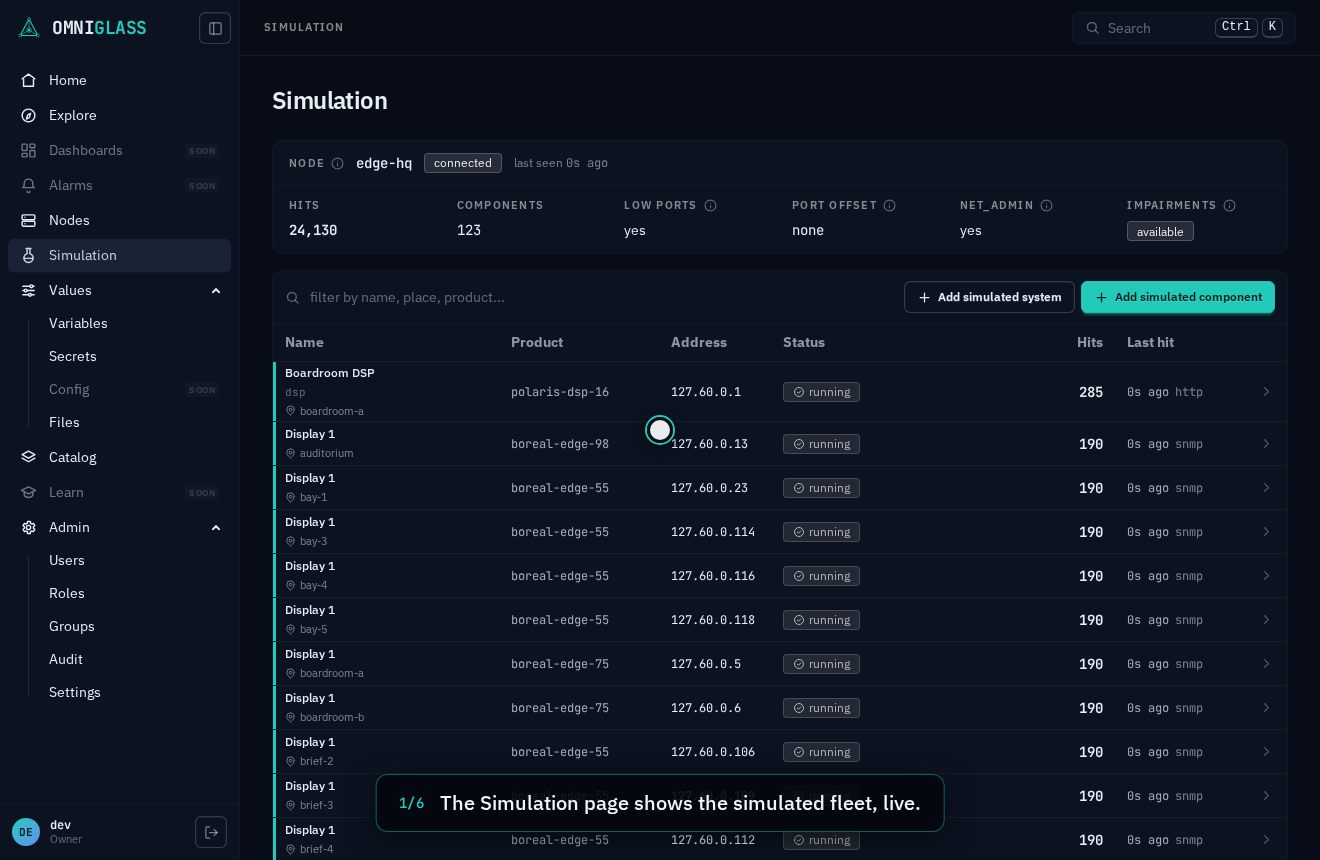Screen dimensions: 1320x860
Task: Sort by the Name column header
Action: 304,342
